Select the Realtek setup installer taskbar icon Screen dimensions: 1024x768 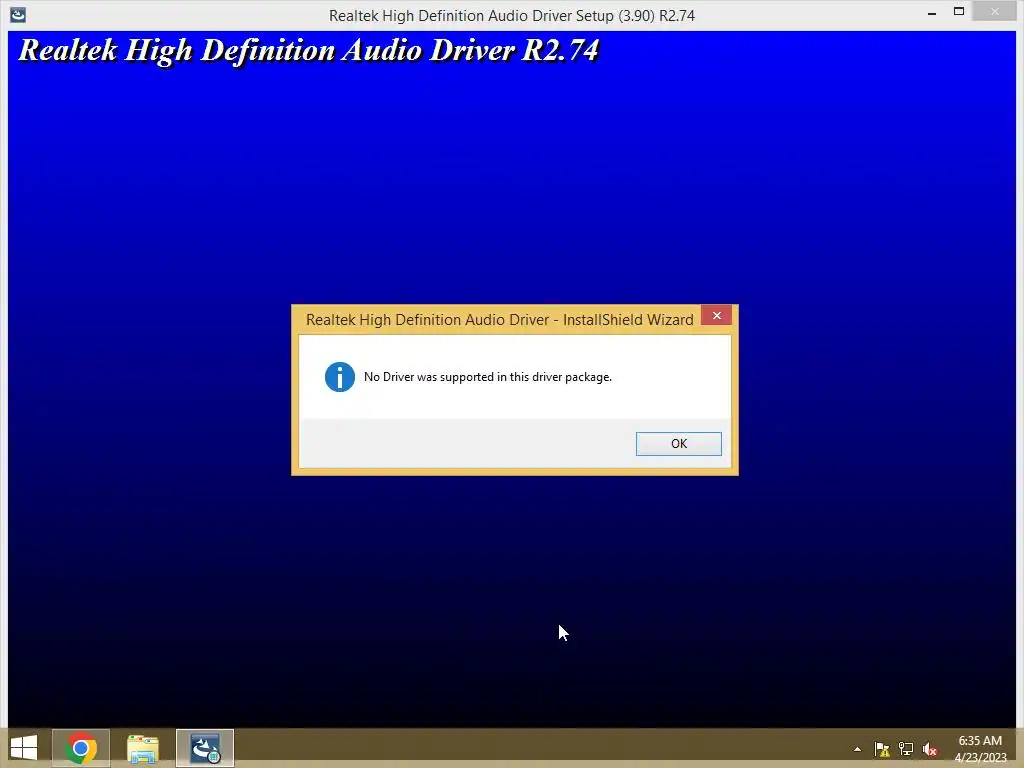pyautogui.click(x=204, y=748)
